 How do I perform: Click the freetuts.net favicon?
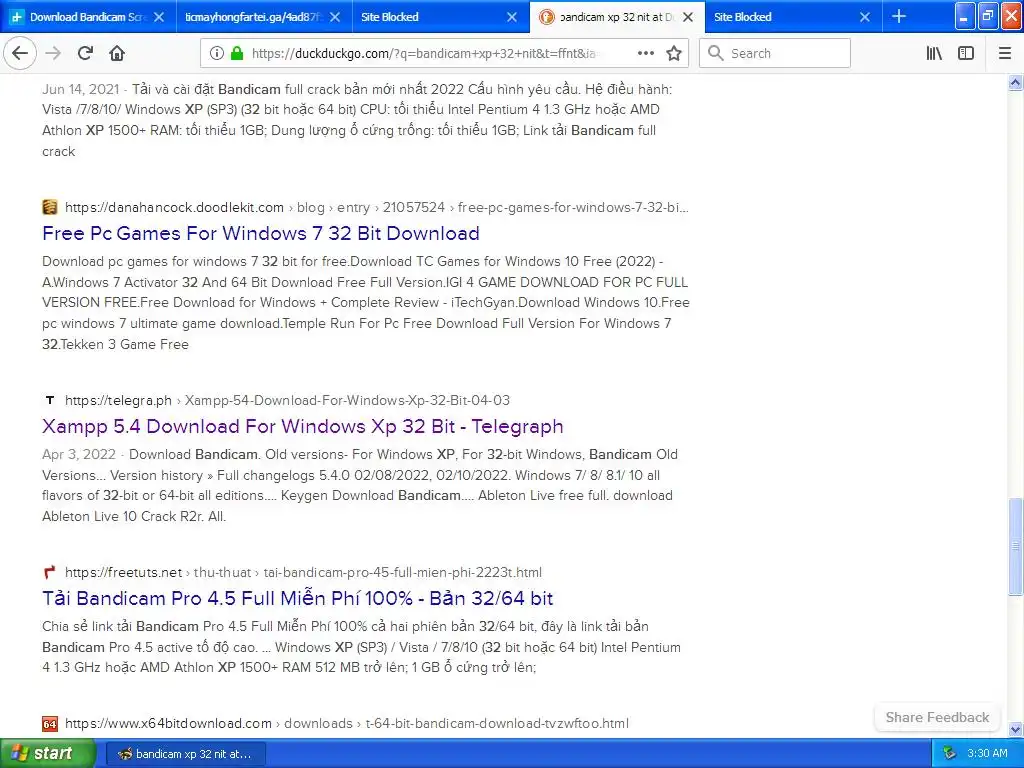click(x=50, y=572)
